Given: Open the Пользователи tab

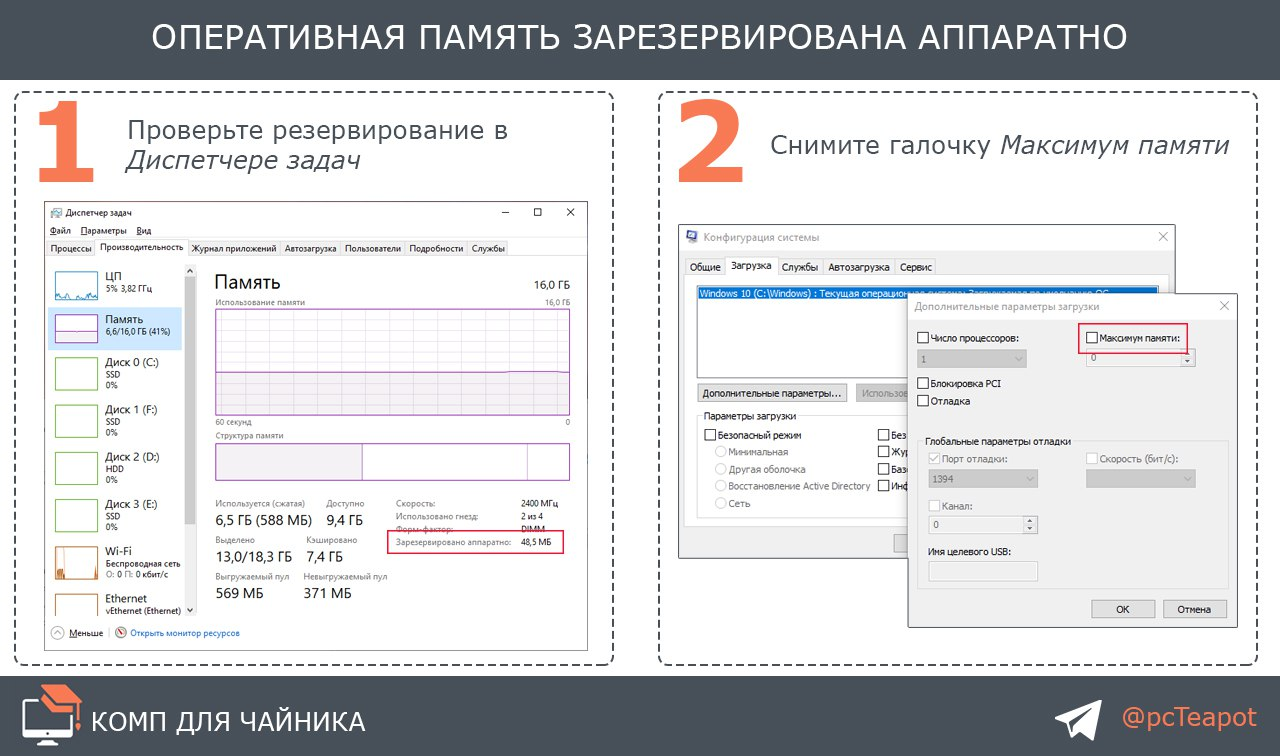Looking at the screenshot, I should tap(373, 248).
